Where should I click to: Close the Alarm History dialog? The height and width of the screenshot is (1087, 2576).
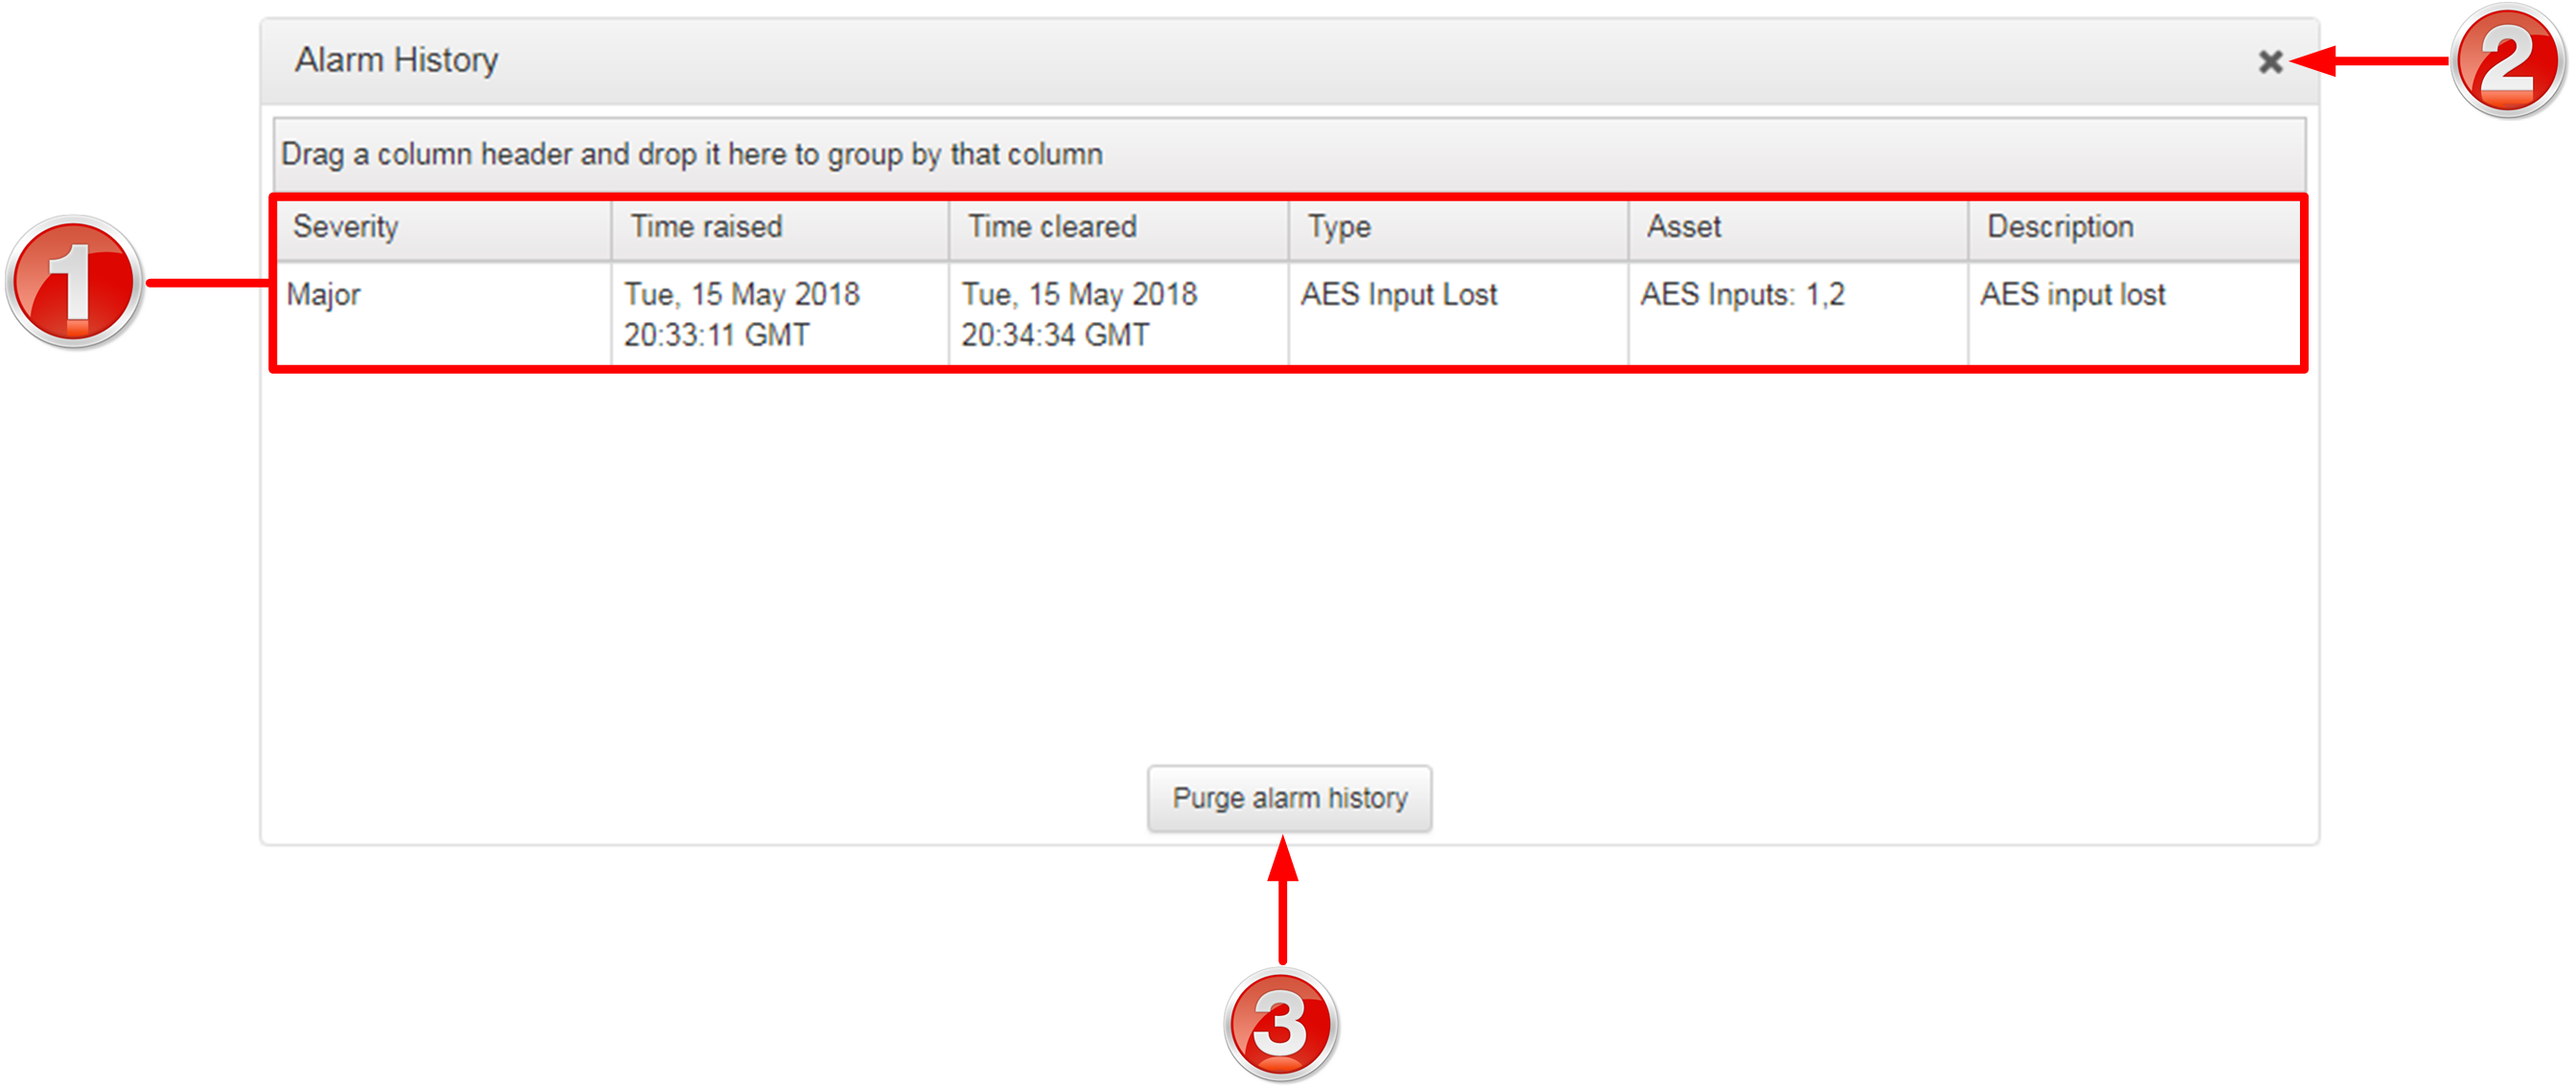(2269, 62)
